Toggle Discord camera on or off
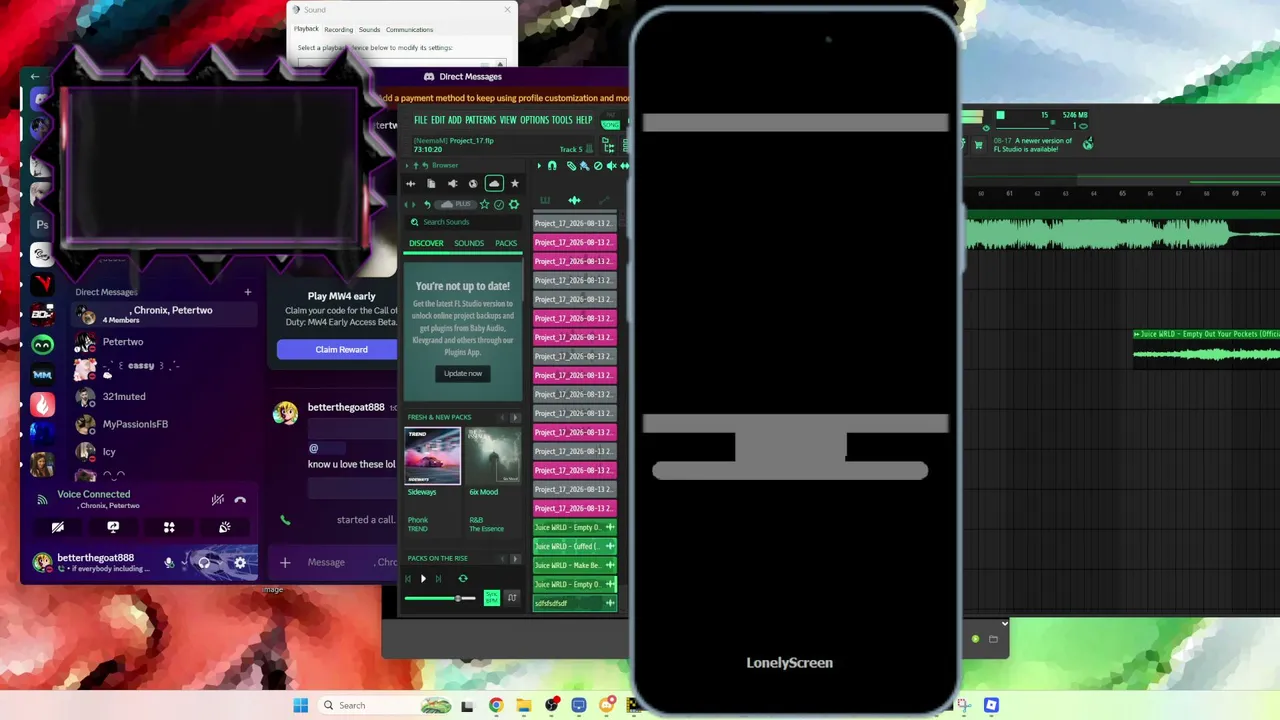Screen dimensions: 1280x720 coord(57,527)
